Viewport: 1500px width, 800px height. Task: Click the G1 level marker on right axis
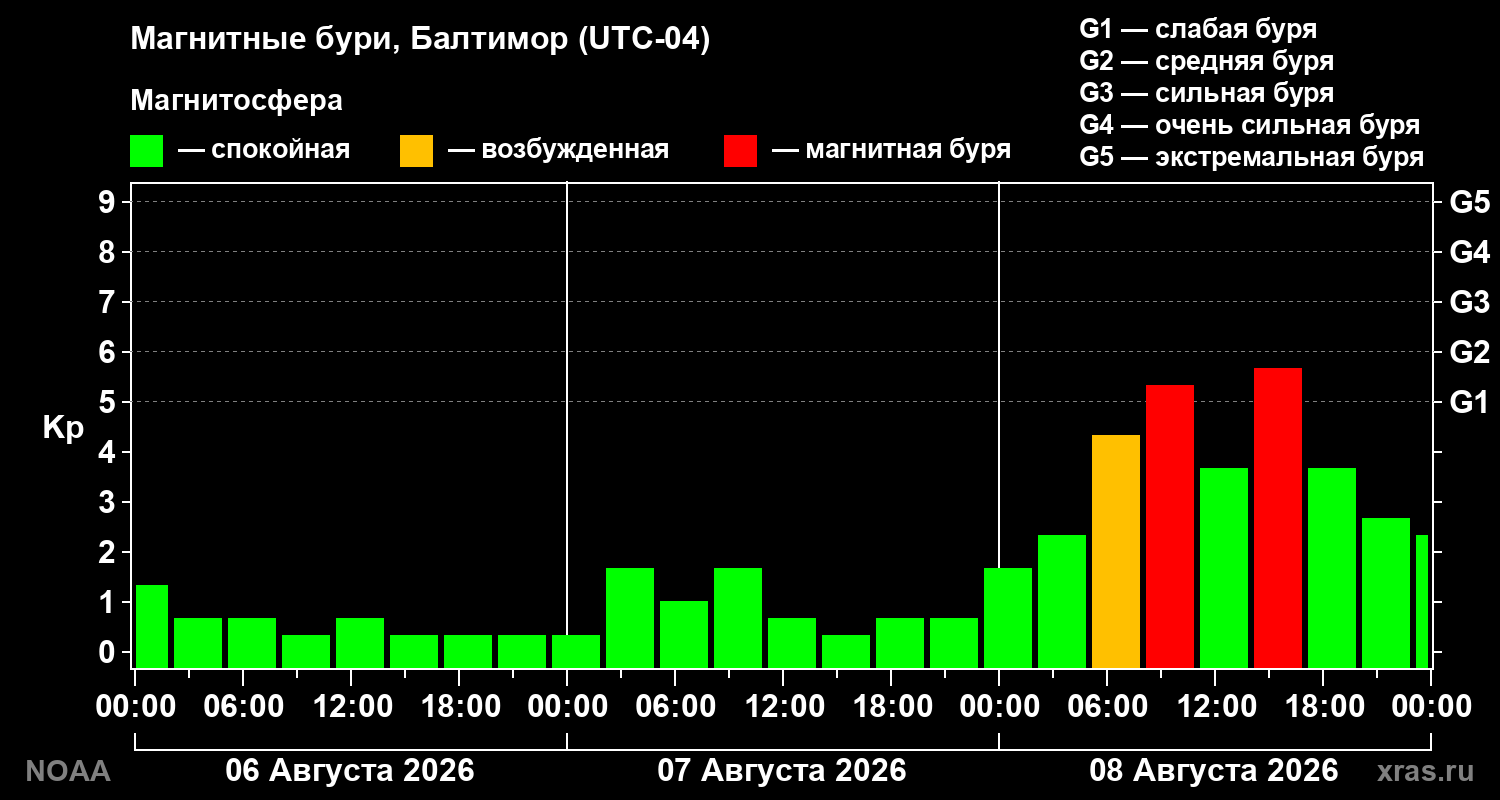tap(1469, 402)
